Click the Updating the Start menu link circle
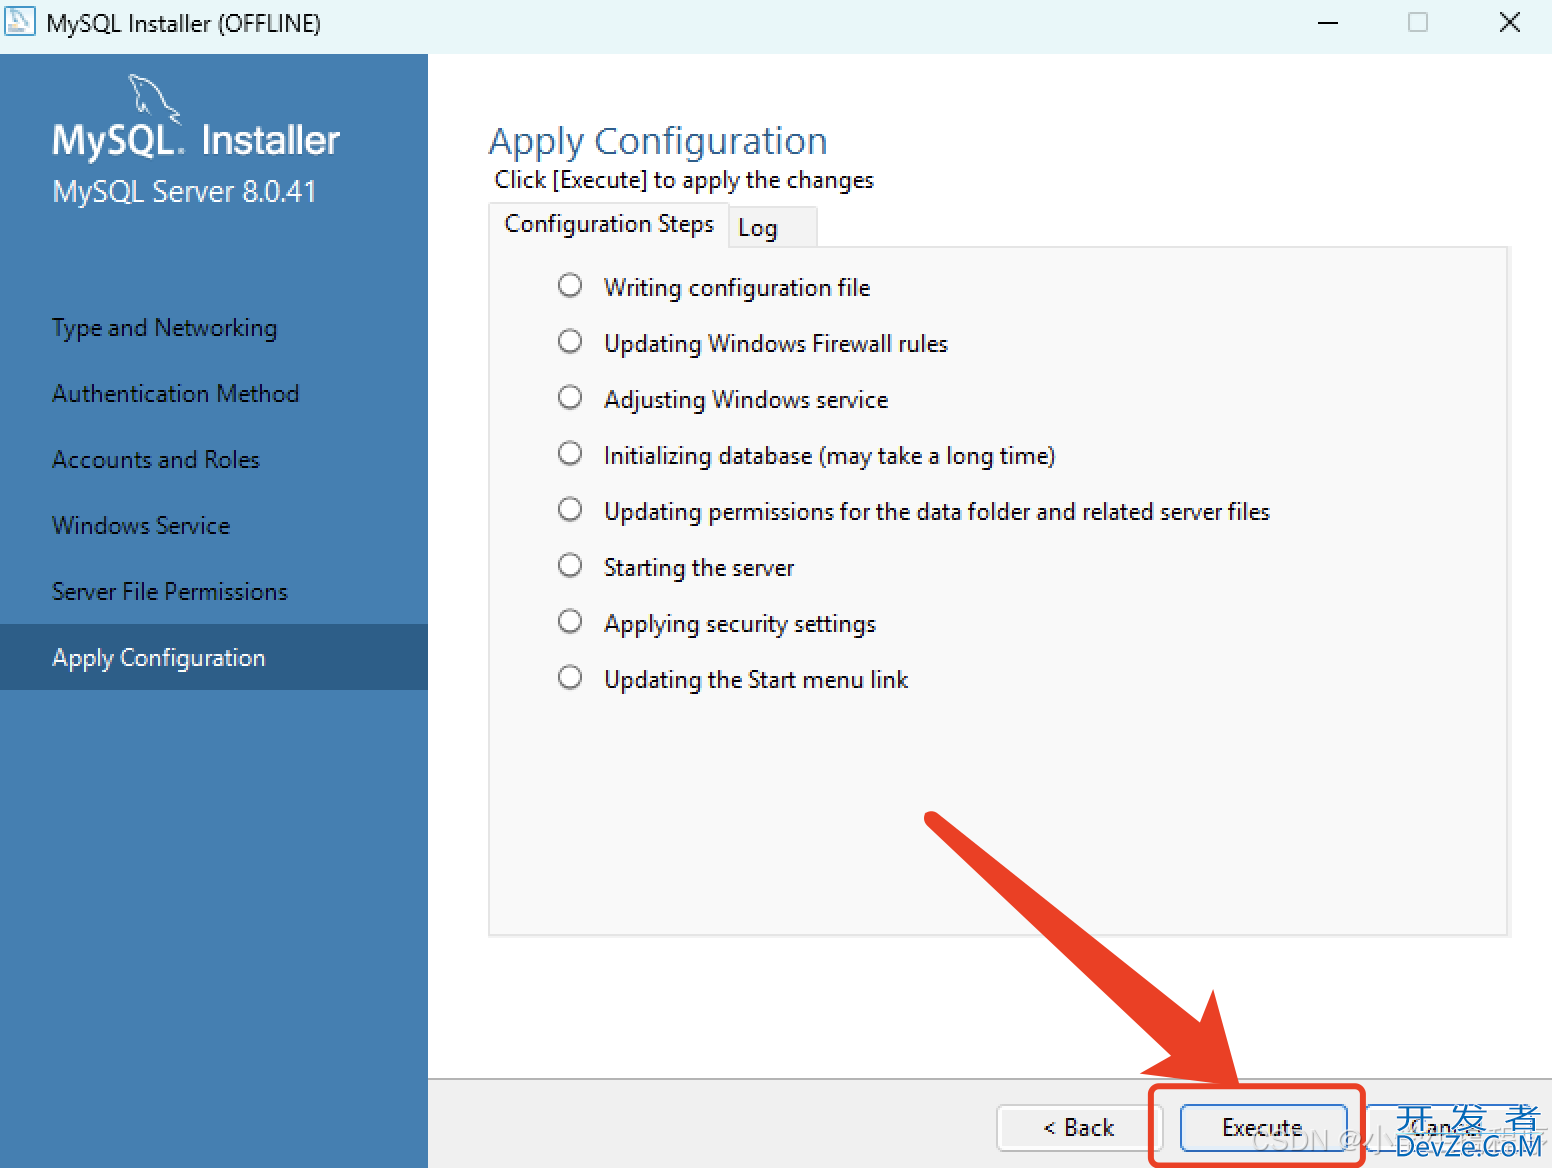Screen dimensions: 1552x1168 pos(570,678)
